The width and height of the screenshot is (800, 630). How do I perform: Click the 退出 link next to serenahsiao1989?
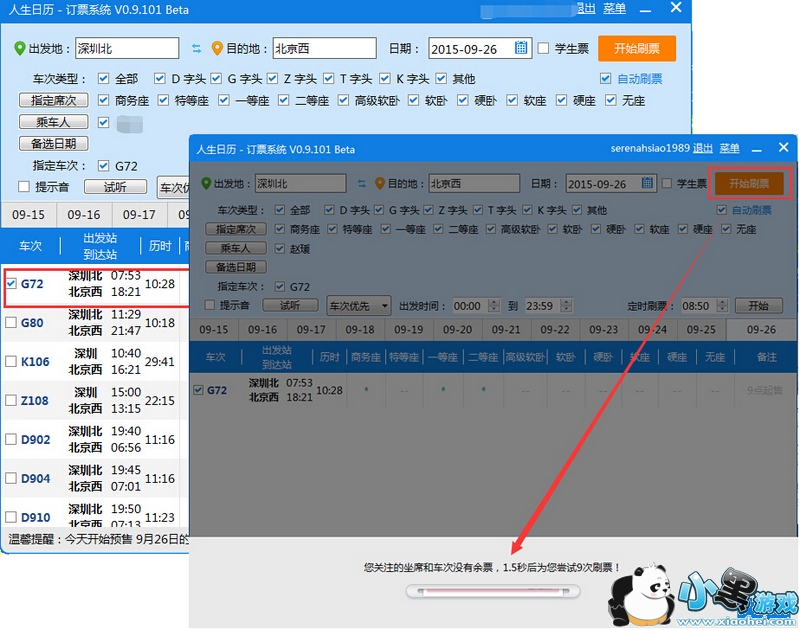coord(703,148)
